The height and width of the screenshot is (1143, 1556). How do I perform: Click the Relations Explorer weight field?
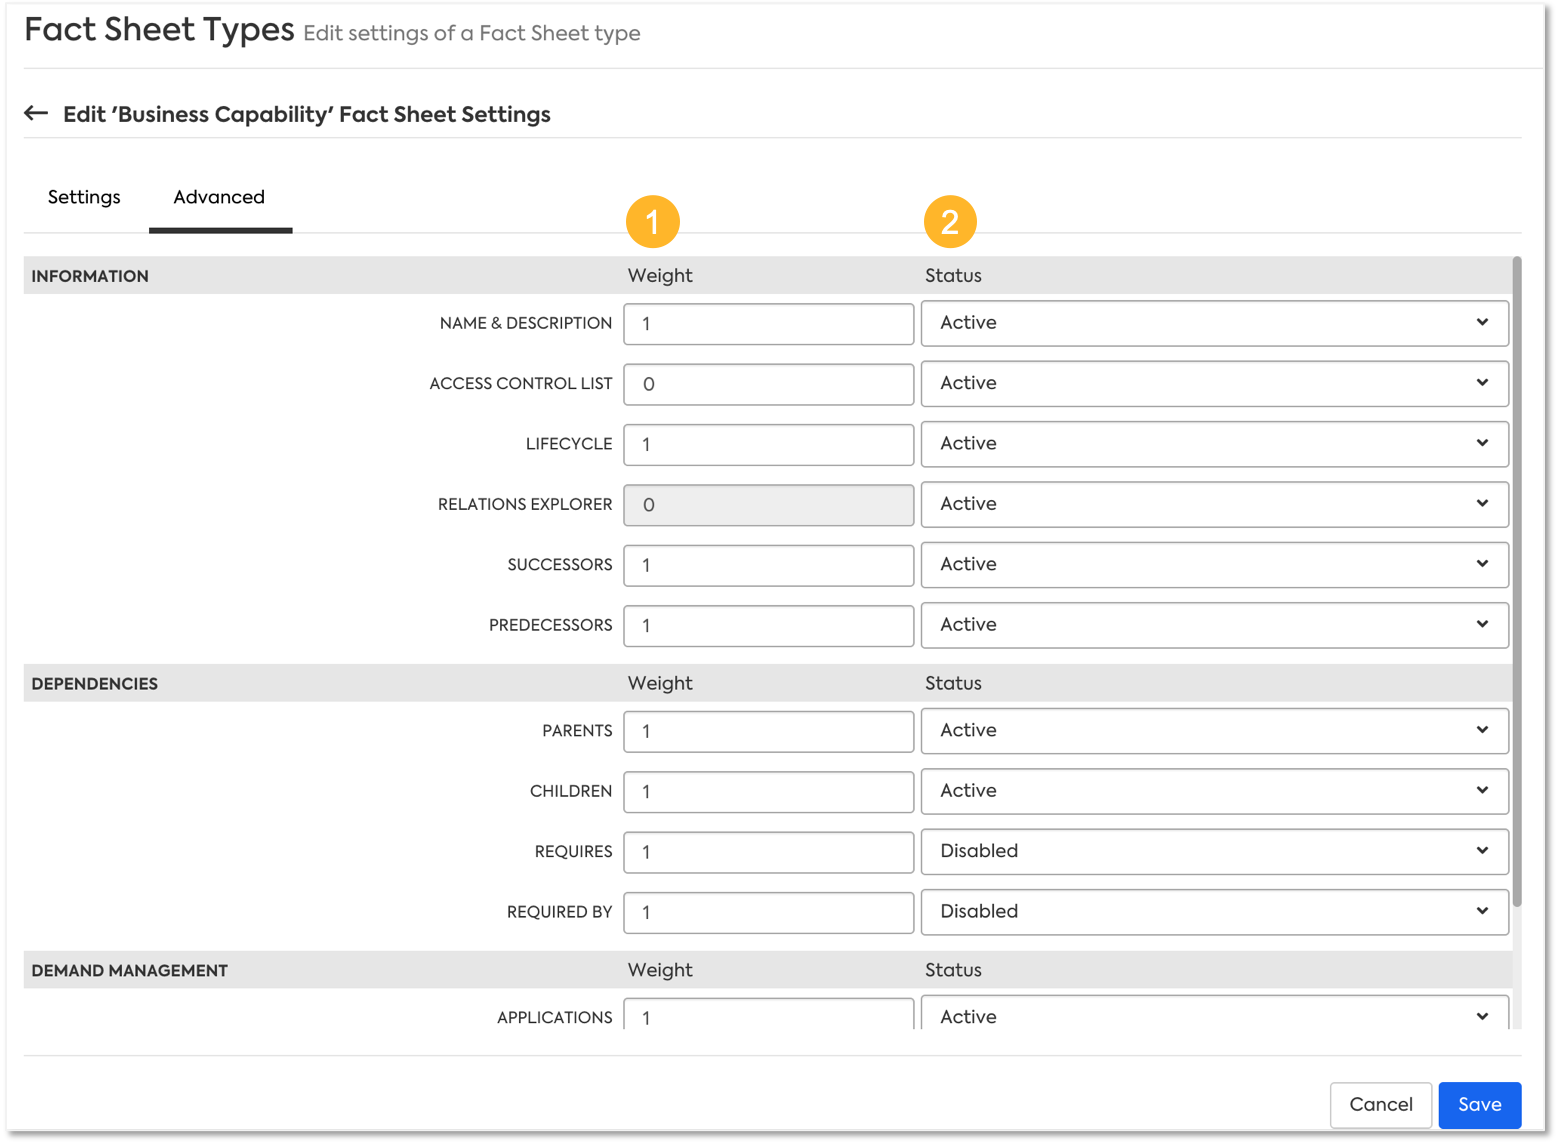coord(768,505)
